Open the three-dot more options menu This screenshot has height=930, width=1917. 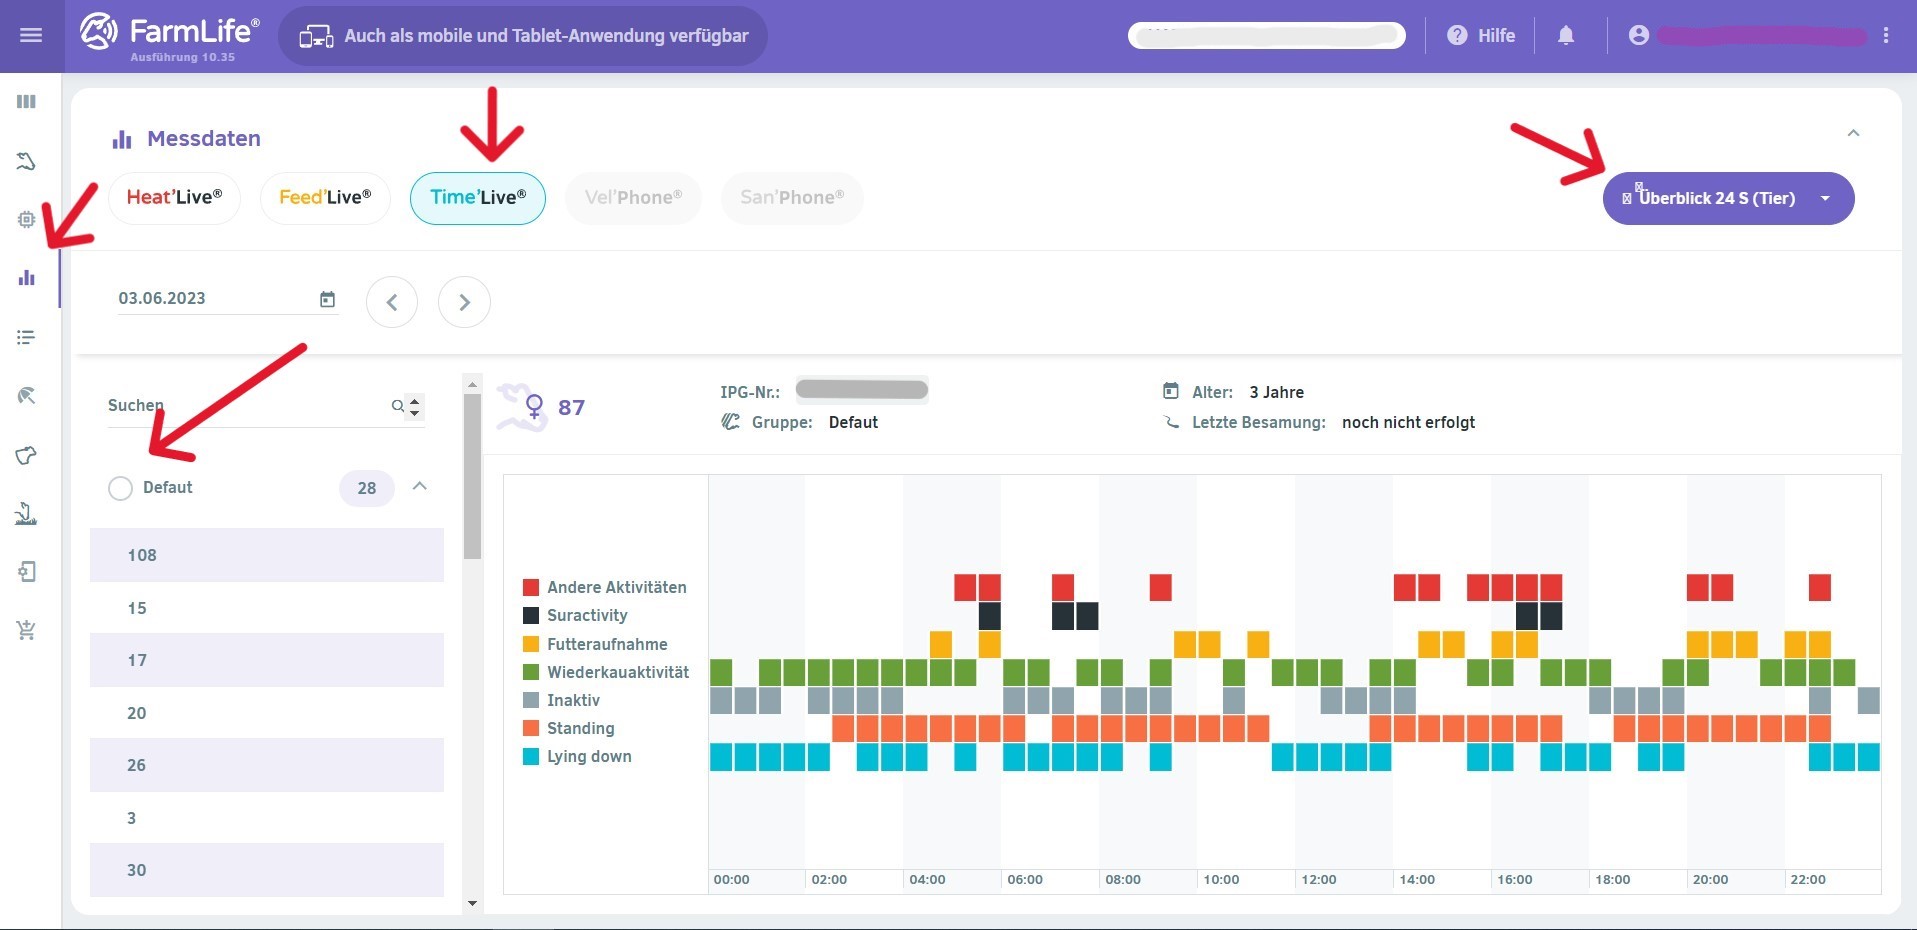[x=1886, y=36]
